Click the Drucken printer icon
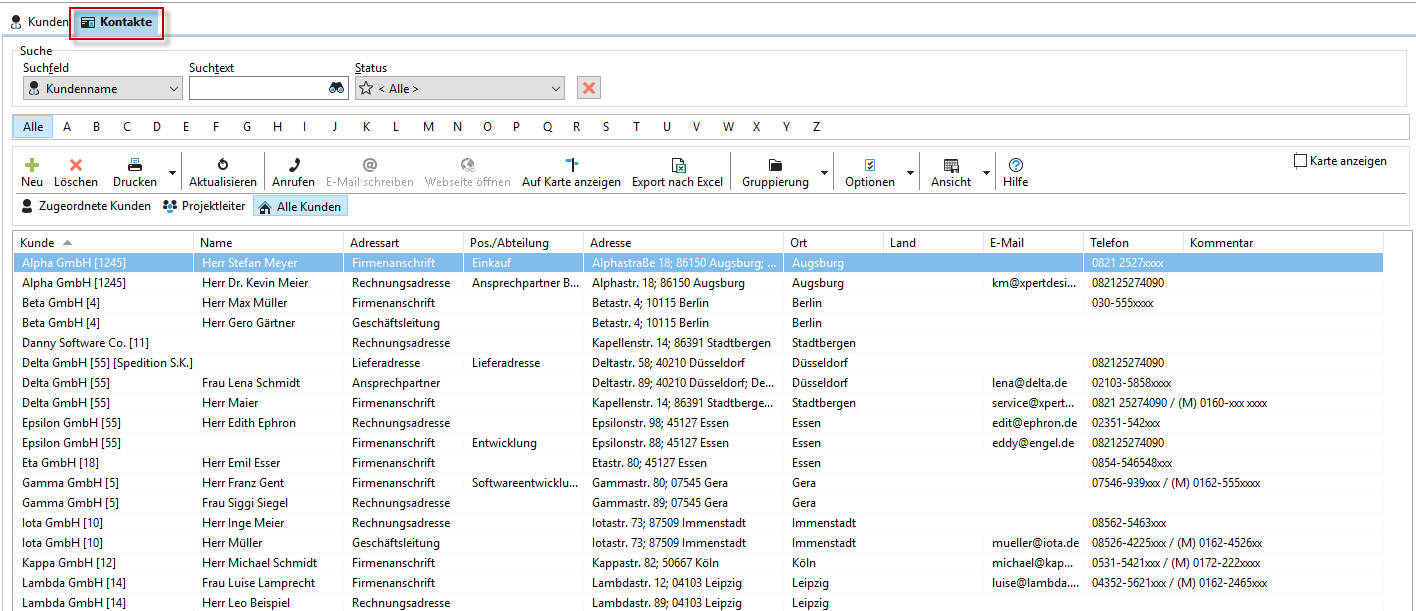Viewport: 1416px width, 611px height. pos(134,165)
